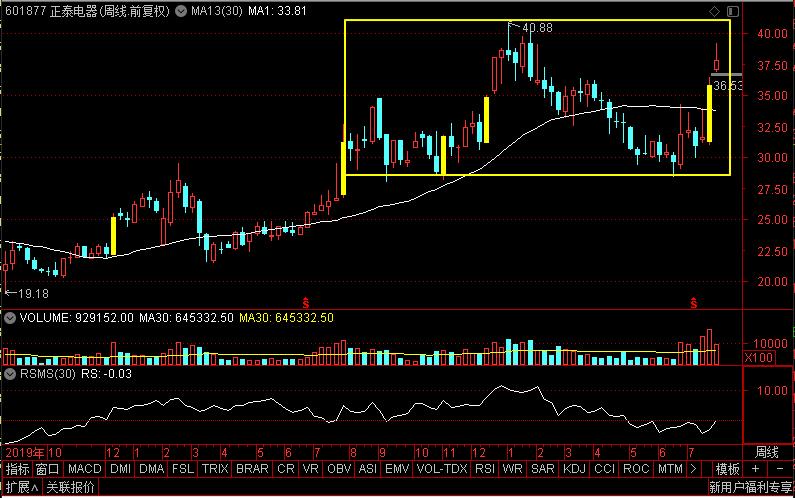Click the diamond marker icon at chart top
Screen dimensions: 795x498
(714, 11)
